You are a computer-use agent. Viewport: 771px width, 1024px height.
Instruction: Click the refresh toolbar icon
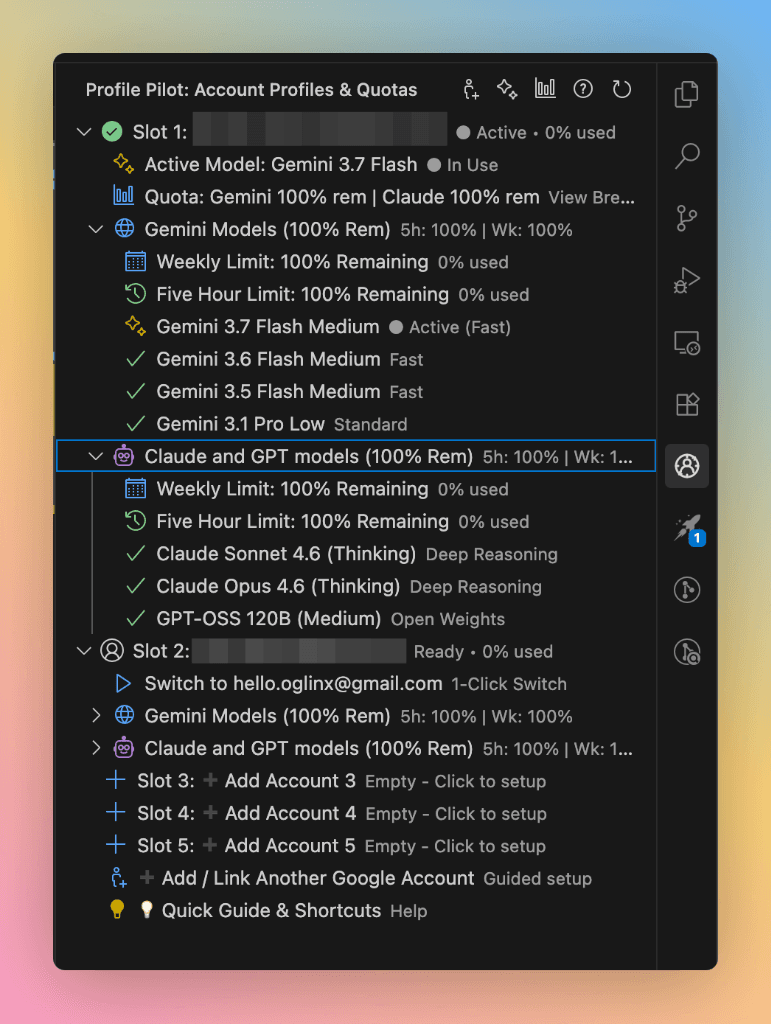622,89
